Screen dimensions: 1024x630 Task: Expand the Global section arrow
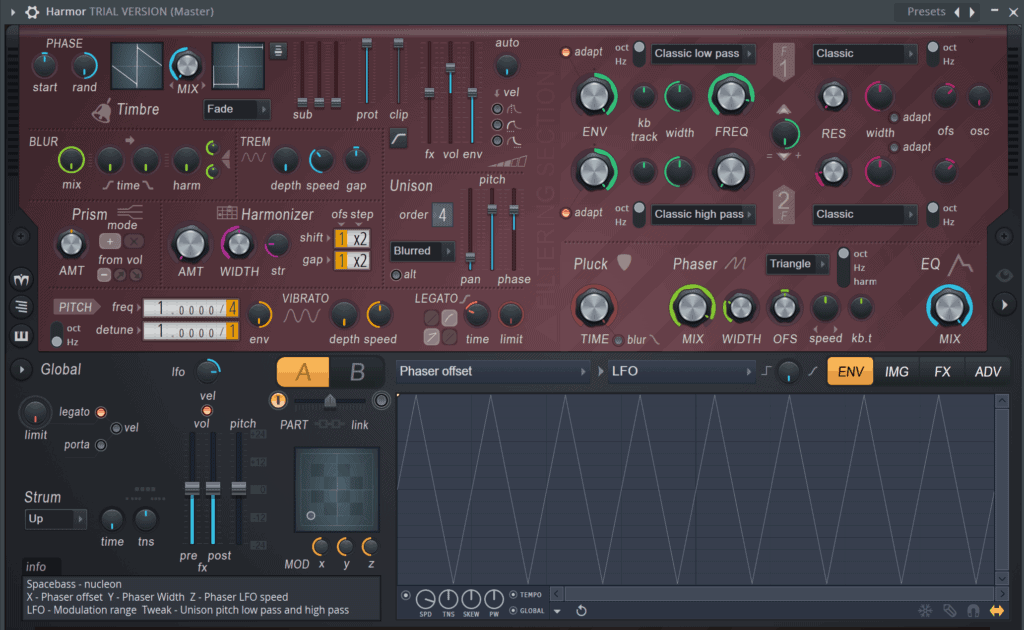click(x=22, y=370)
